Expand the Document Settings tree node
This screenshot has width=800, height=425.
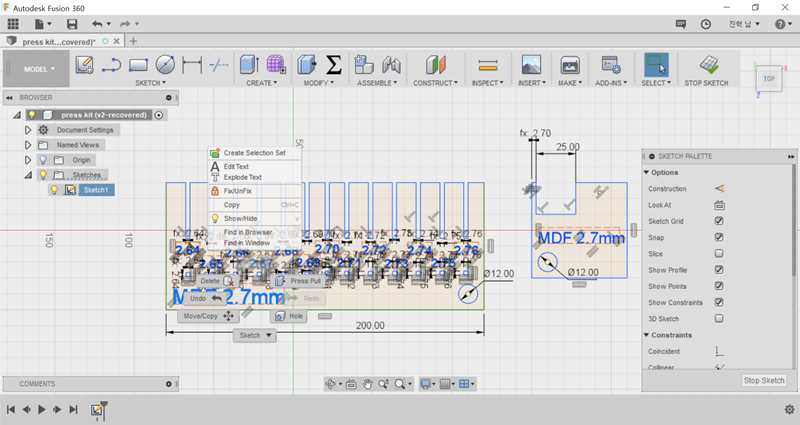pyautogui.click(x=28, y=130)
